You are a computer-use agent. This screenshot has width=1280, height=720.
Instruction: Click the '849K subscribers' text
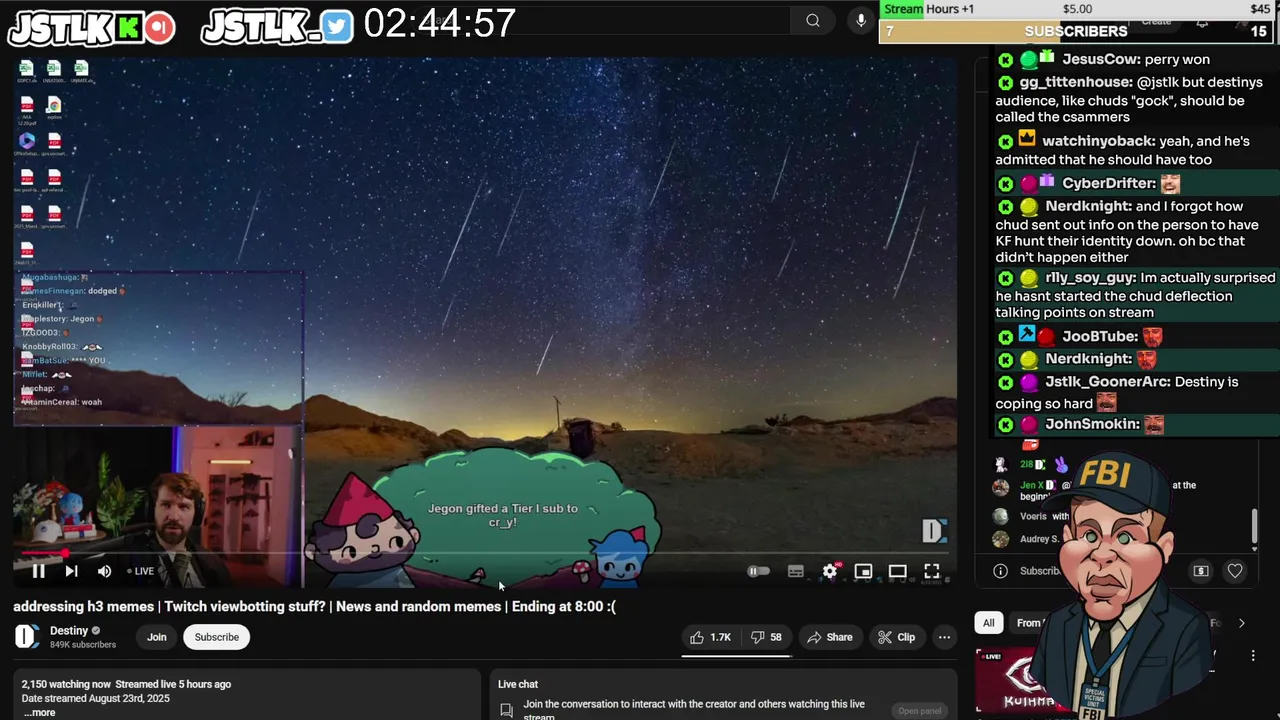(x=83, y=645)
